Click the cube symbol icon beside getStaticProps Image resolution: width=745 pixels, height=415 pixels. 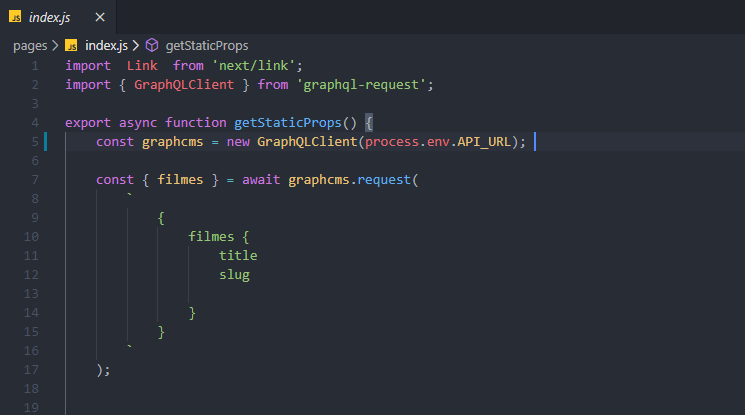[x=152, y=45]
